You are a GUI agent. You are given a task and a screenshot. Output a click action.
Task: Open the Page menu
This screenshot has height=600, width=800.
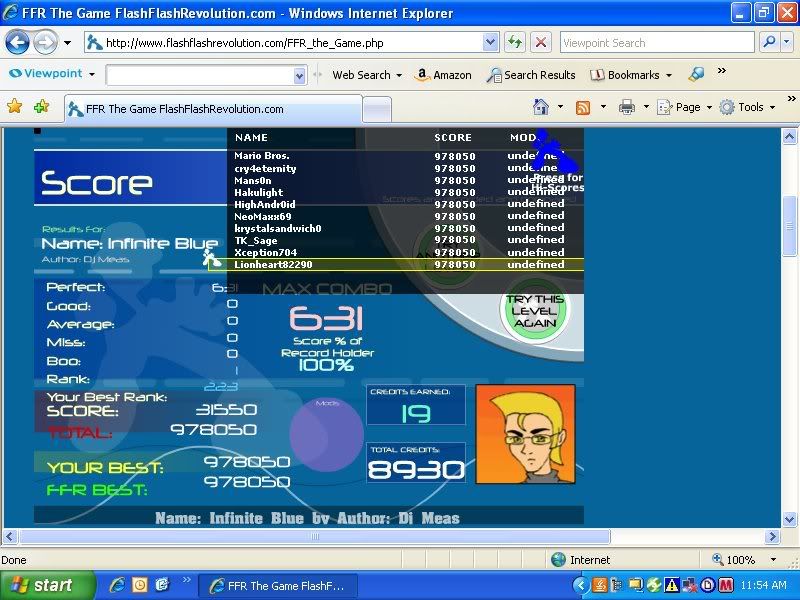coord(686,107)
